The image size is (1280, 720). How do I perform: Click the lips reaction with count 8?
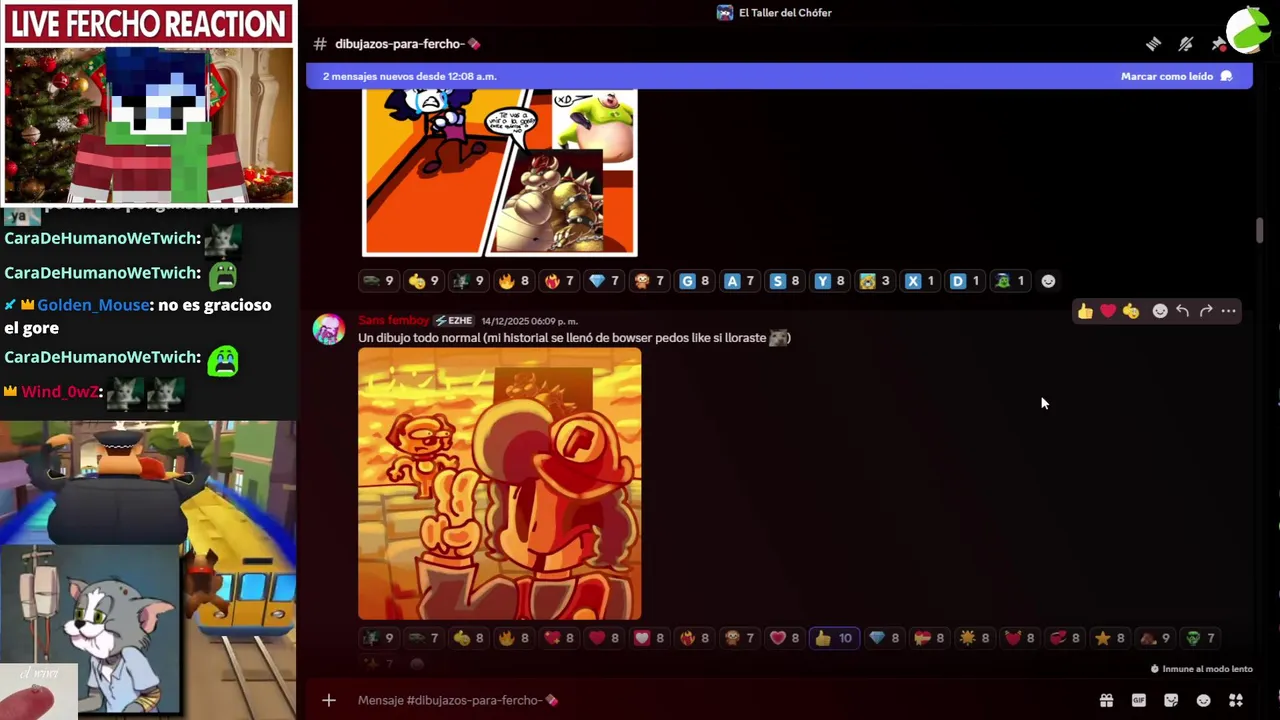[x=1064, y=638]
